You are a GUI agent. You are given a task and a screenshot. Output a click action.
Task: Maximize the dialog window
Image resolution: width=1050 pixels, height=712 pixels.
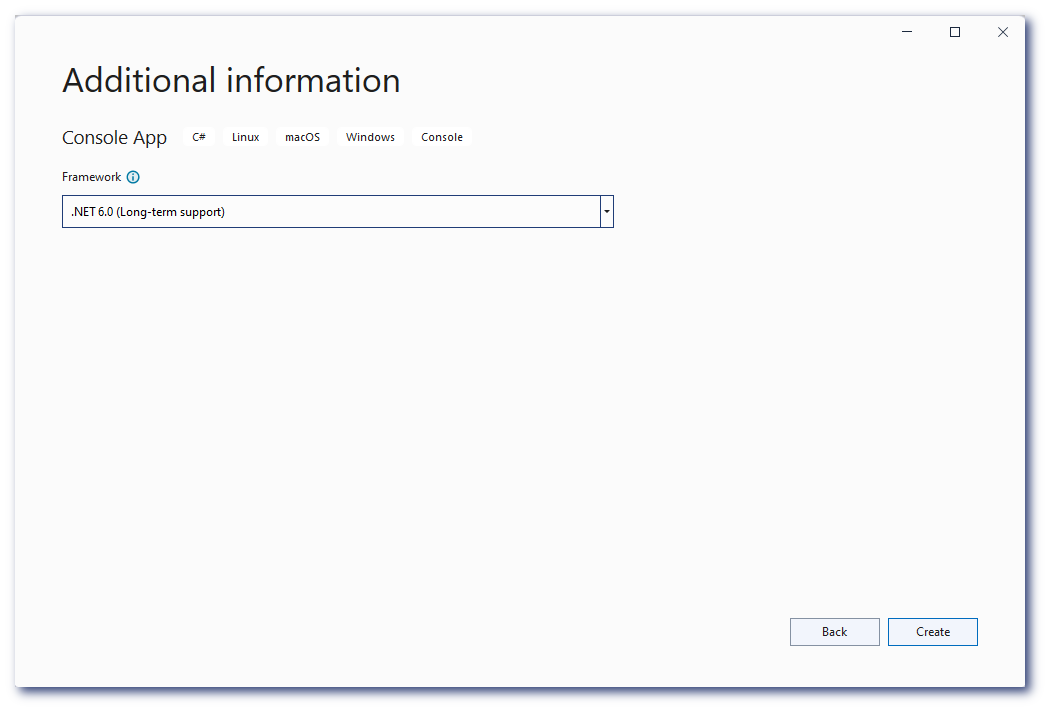955,32
